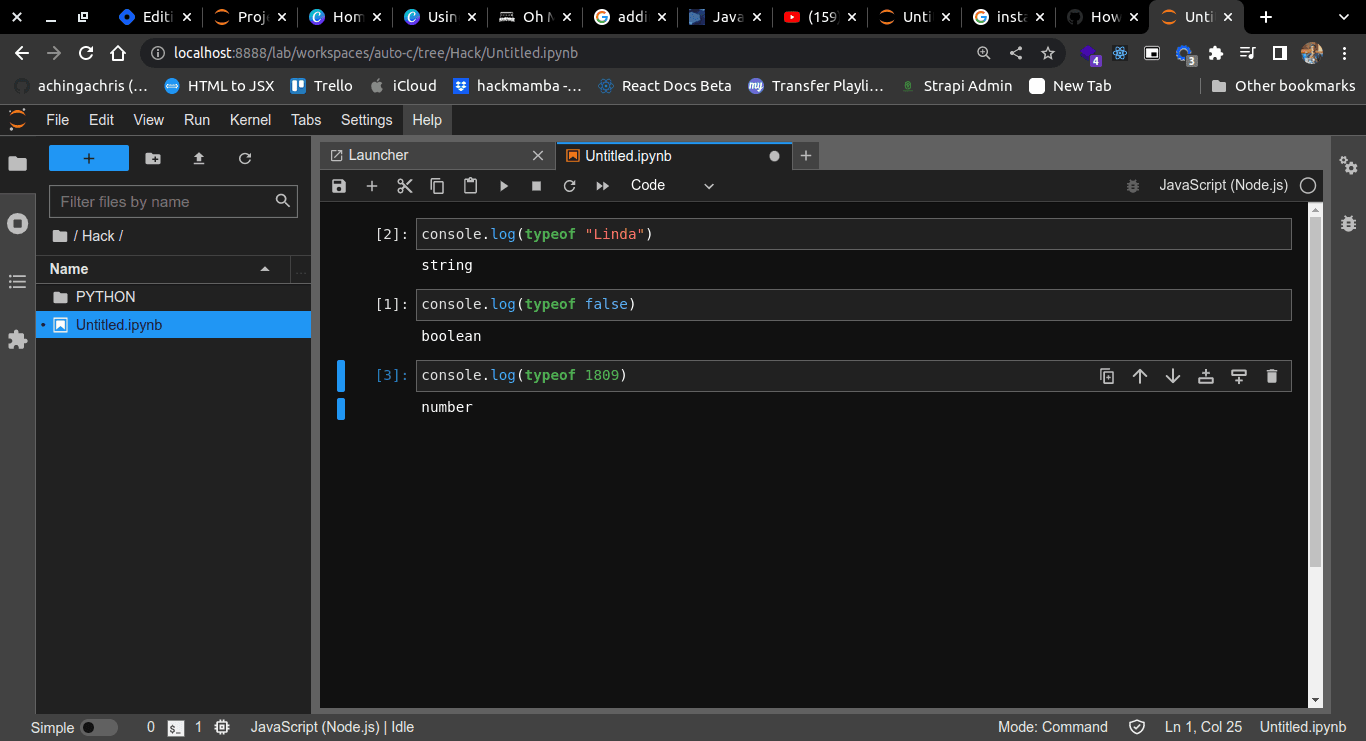Open the Help menu

click(427, 120)
